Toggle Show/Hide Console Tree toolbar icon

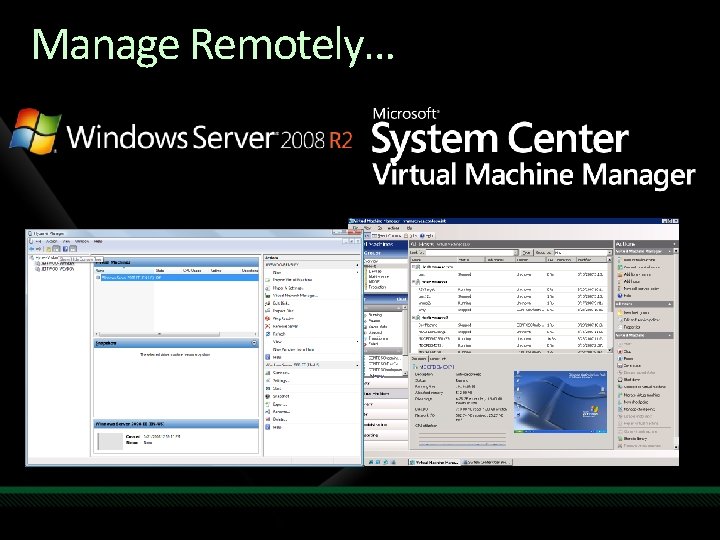pyautogui.click(x=56, y=249)
